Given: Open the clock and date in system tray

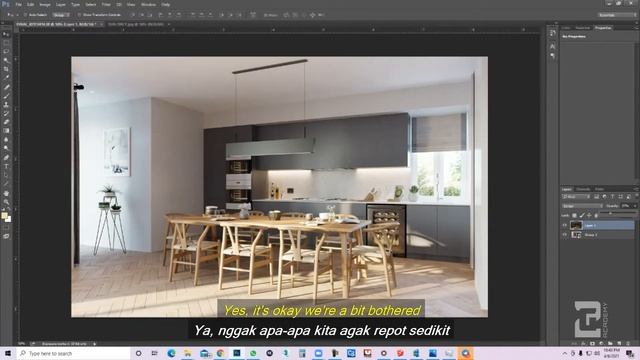Looking at the screenshot, I should coord(611,353).
